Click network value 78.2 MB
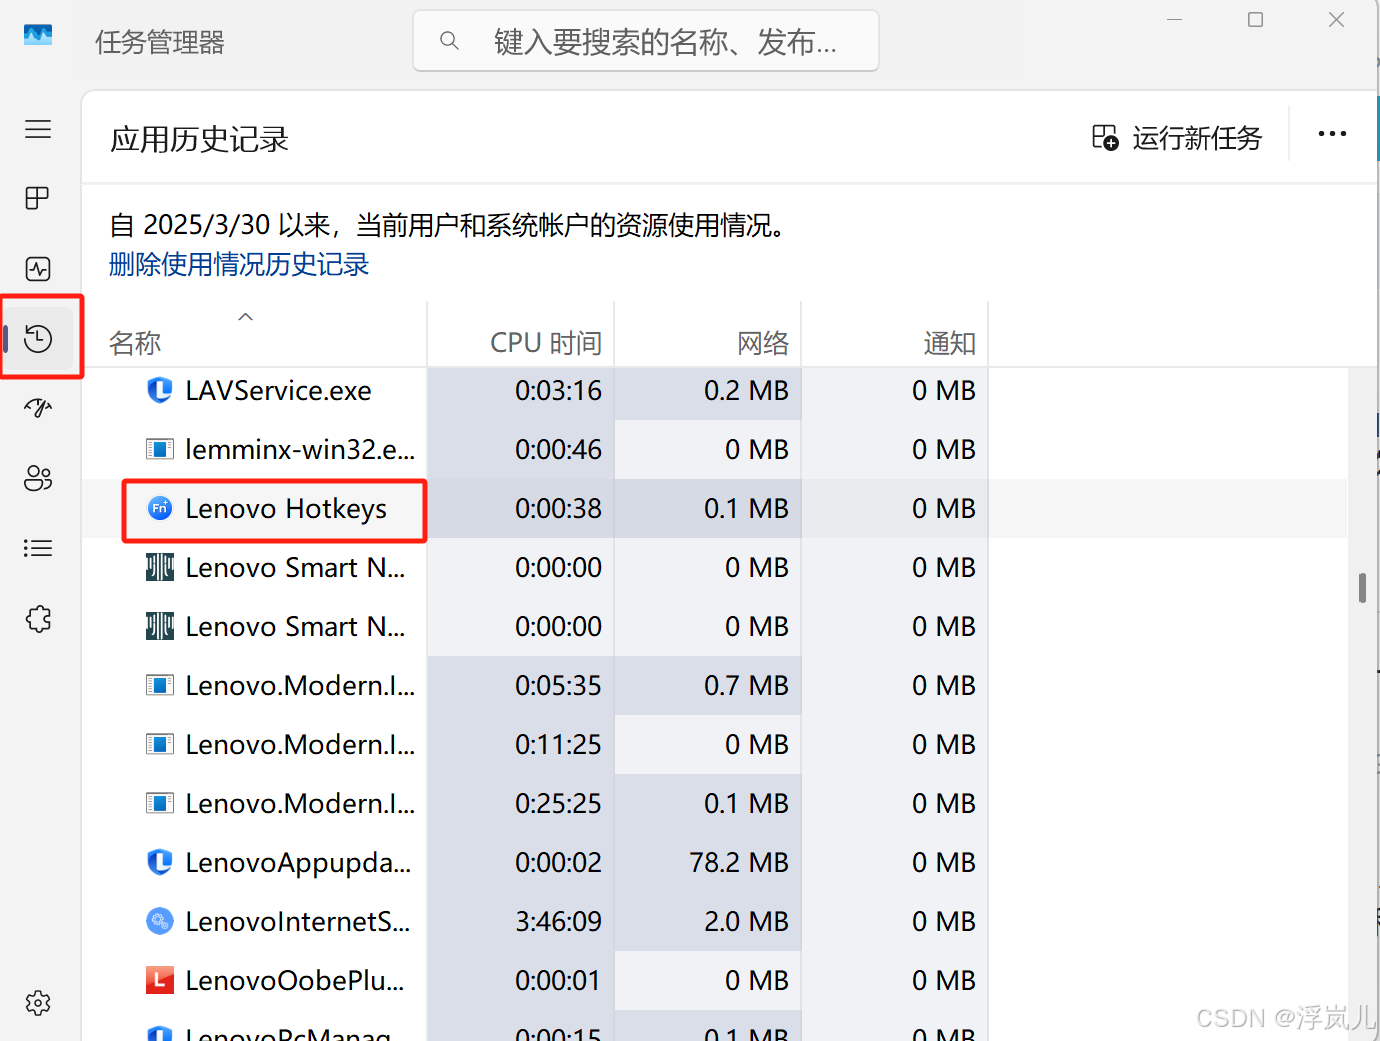The width and height of the screenshot is (1380, 1041). coord(739,862)
